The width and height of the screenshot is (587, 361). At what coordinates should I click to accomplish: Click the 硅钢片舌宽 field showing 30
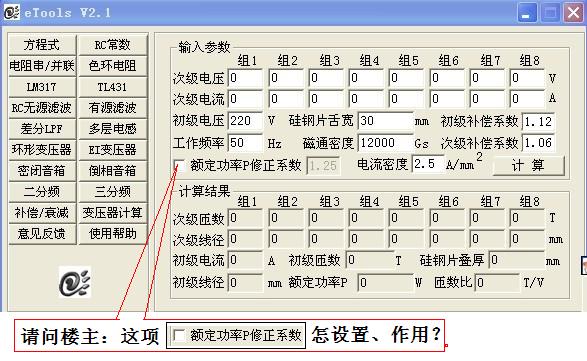pos(386,121)
